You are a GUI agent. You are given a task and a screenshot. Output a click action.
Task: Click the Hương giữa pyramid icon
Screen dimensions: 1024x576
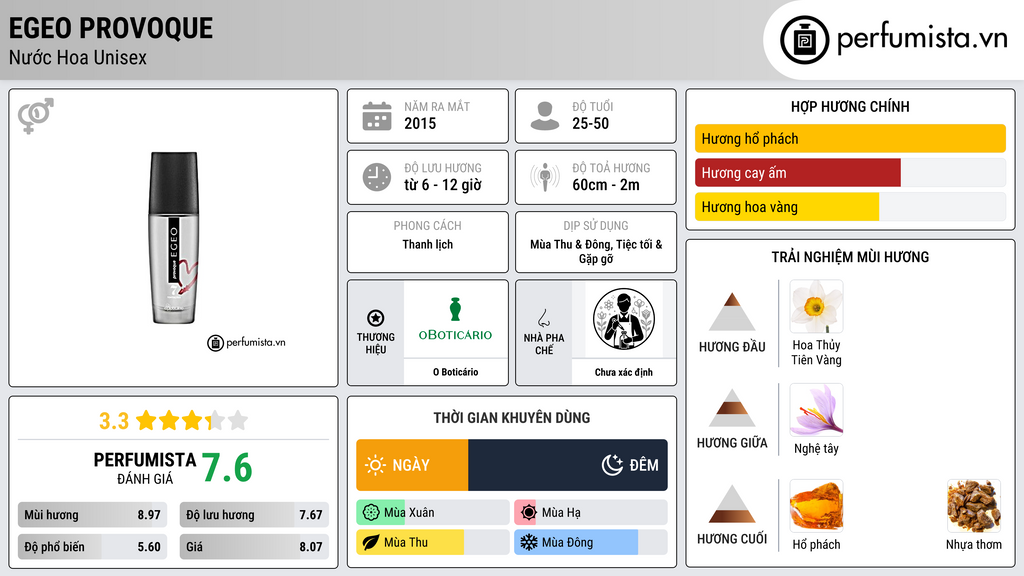point(732,408)
